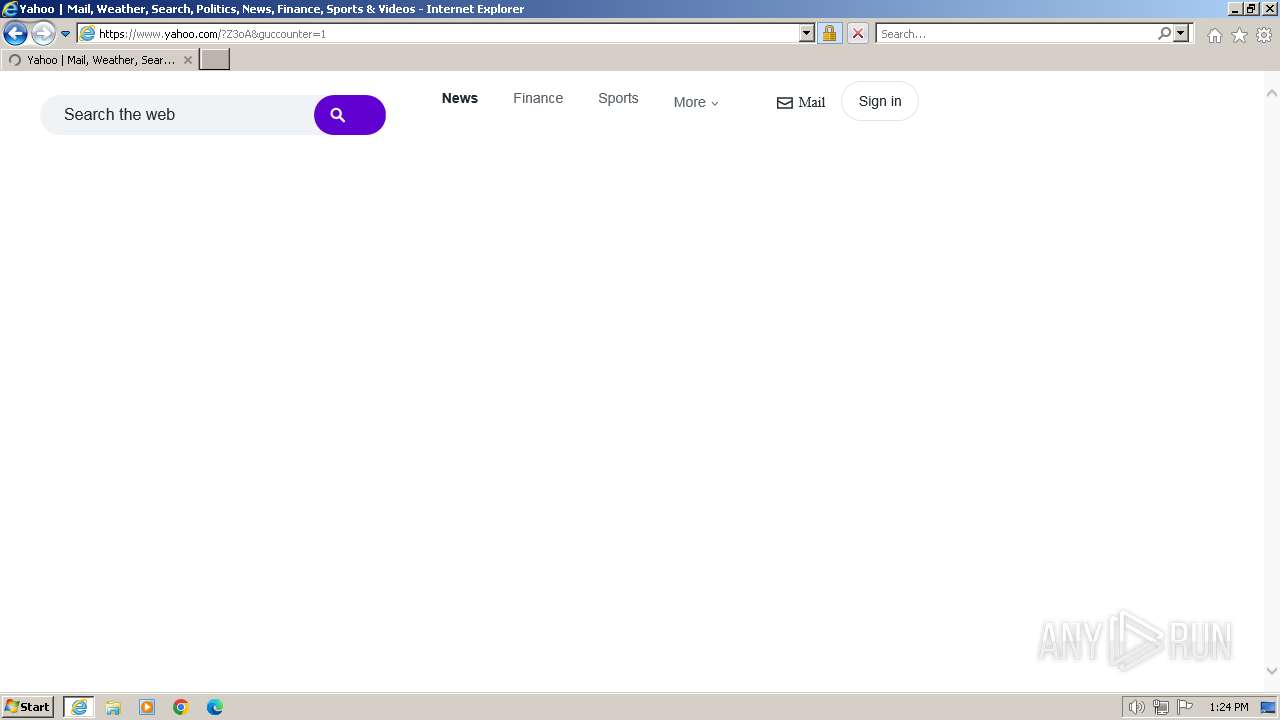Screen dimensions: 1280x720
Task: Open File Explorer from taskbar
Action: [x=113, y=707]
